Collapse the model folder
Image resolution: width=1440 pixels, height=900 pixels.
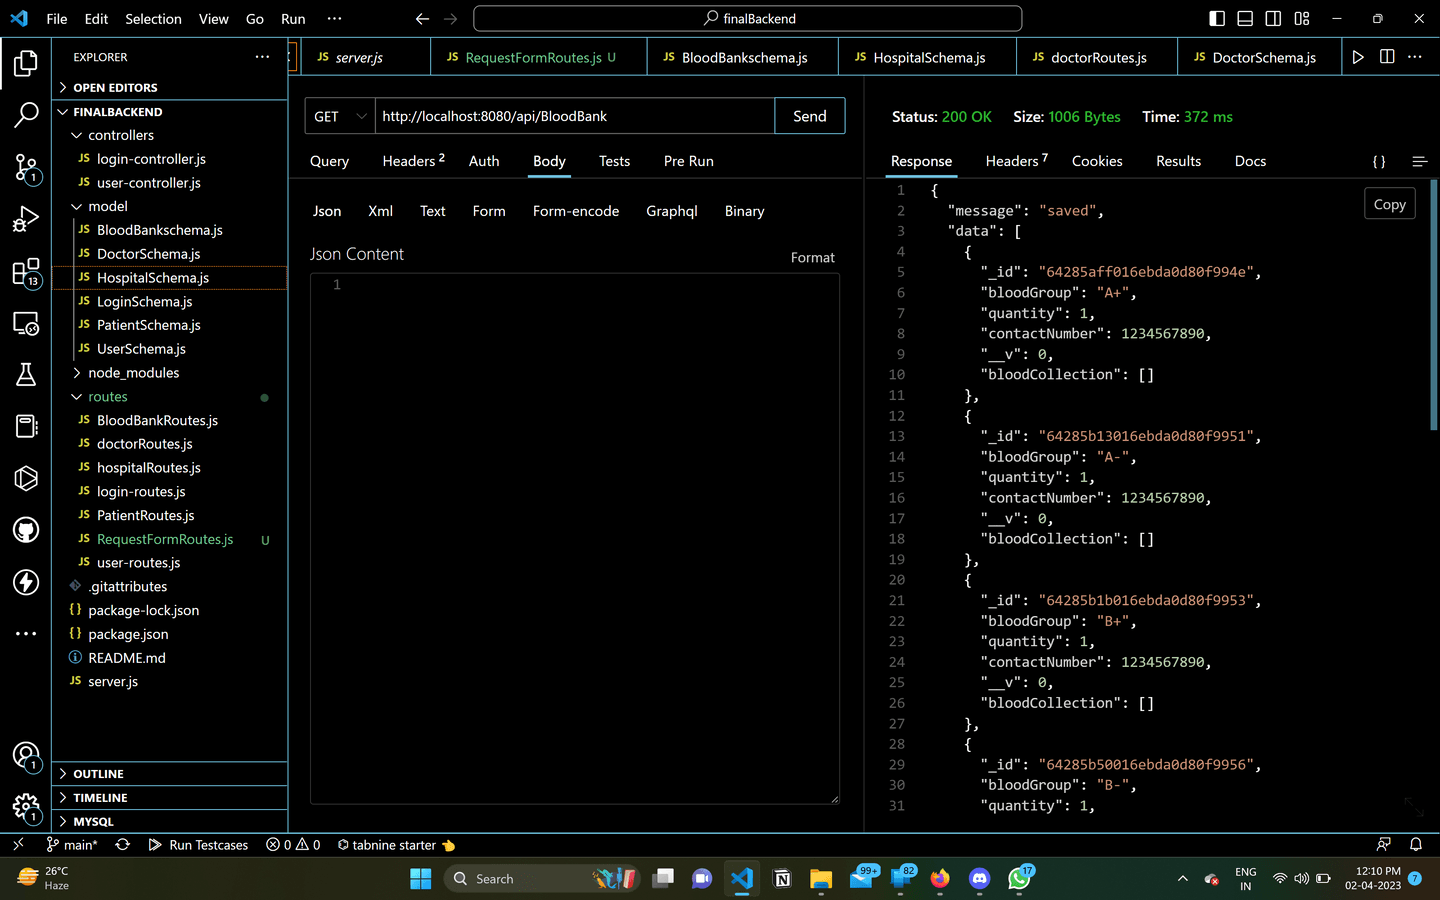tap(170, 206)
